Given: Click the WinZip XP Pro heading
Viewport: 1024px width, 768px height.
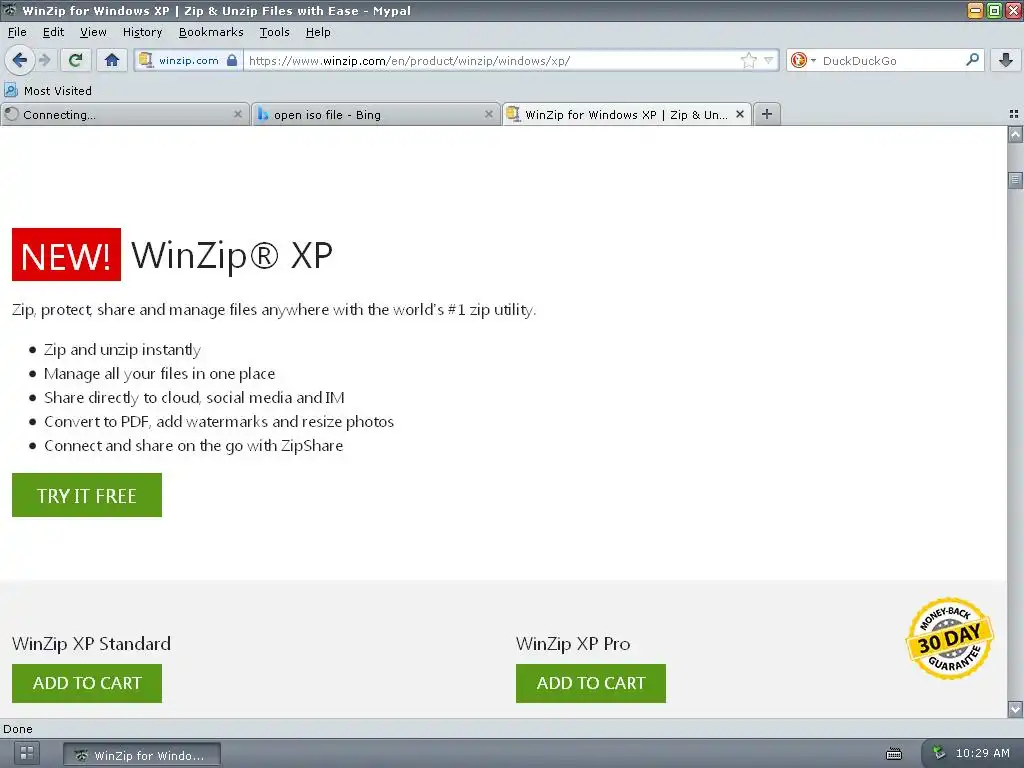Looking at the screenshot, I should click(573, 644).
